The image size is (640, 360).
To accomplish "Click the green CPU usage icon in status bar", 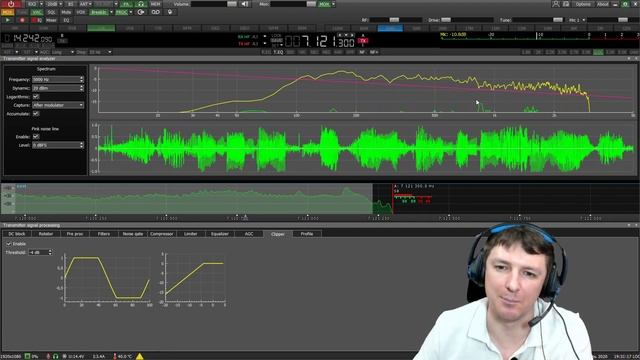I will [x=27, y=356].
